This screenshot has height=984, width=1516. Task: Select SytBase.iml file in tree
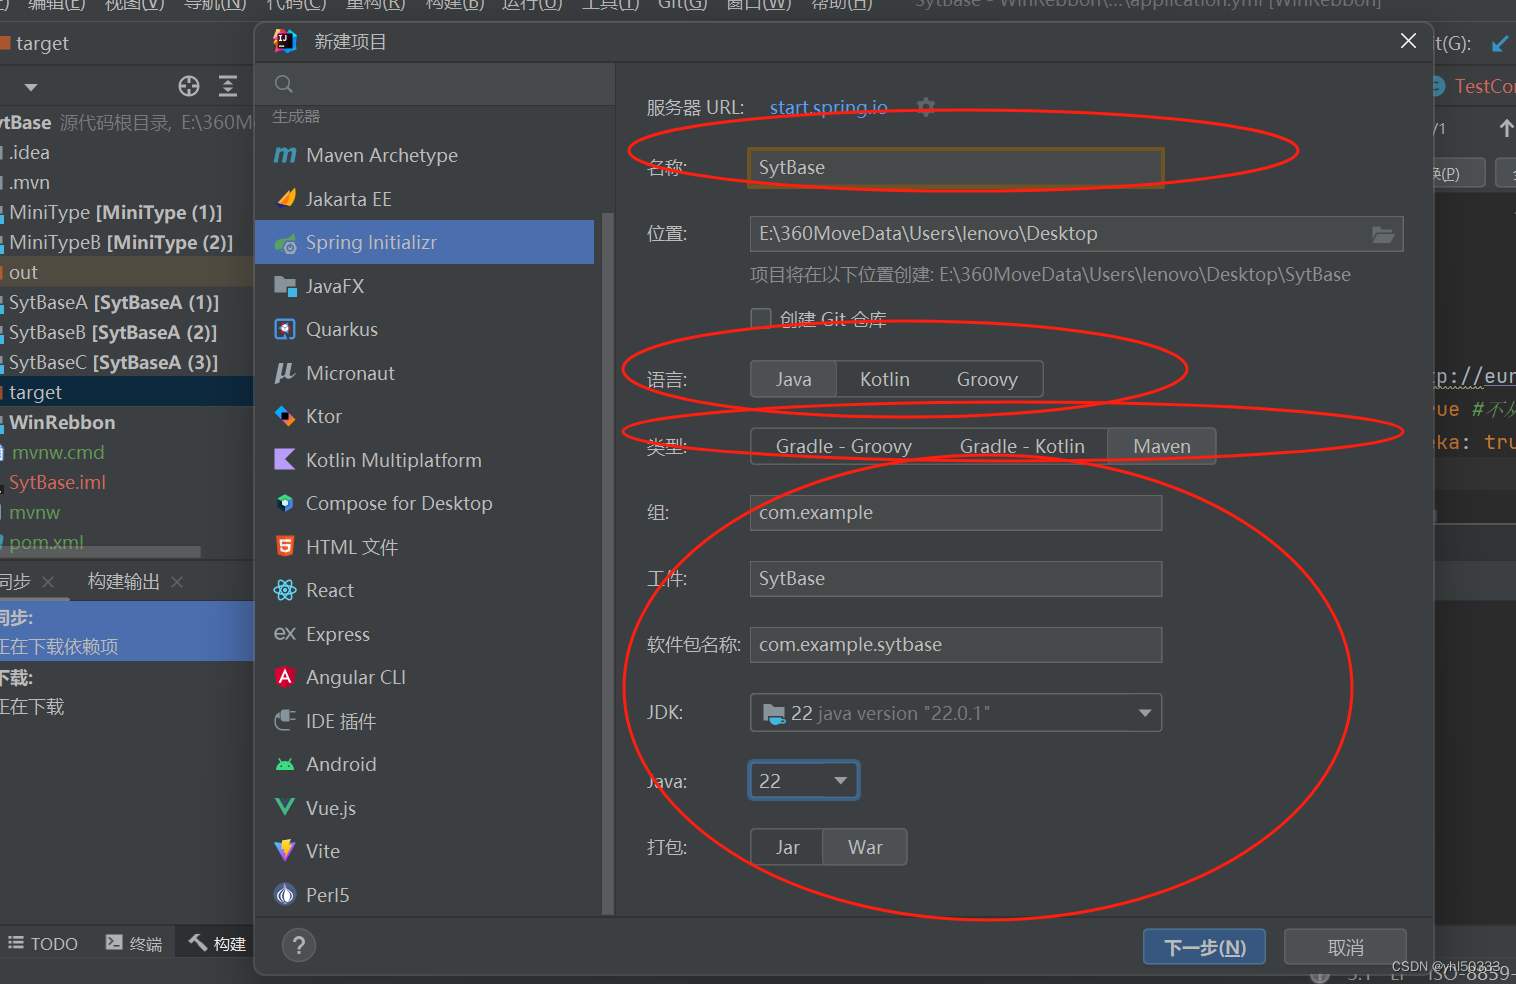point(57,482)
